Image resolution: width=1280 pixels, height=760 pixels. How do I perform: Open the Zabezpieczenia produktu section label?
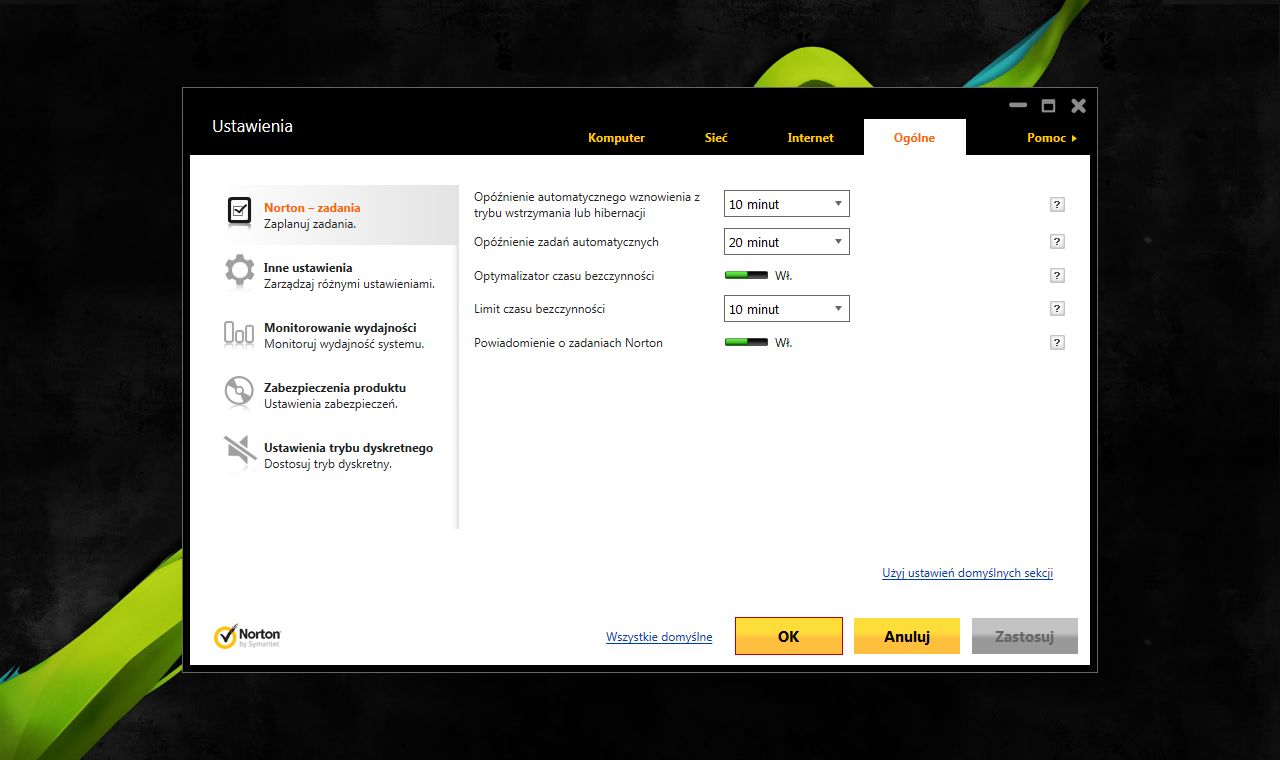335,388
